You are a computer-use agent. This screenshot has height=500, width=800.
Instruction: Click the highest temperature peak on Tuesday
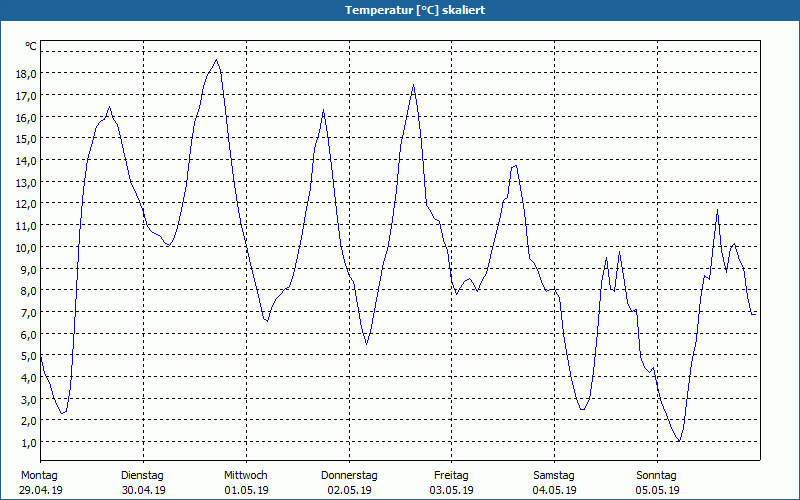tap(216, 60)
